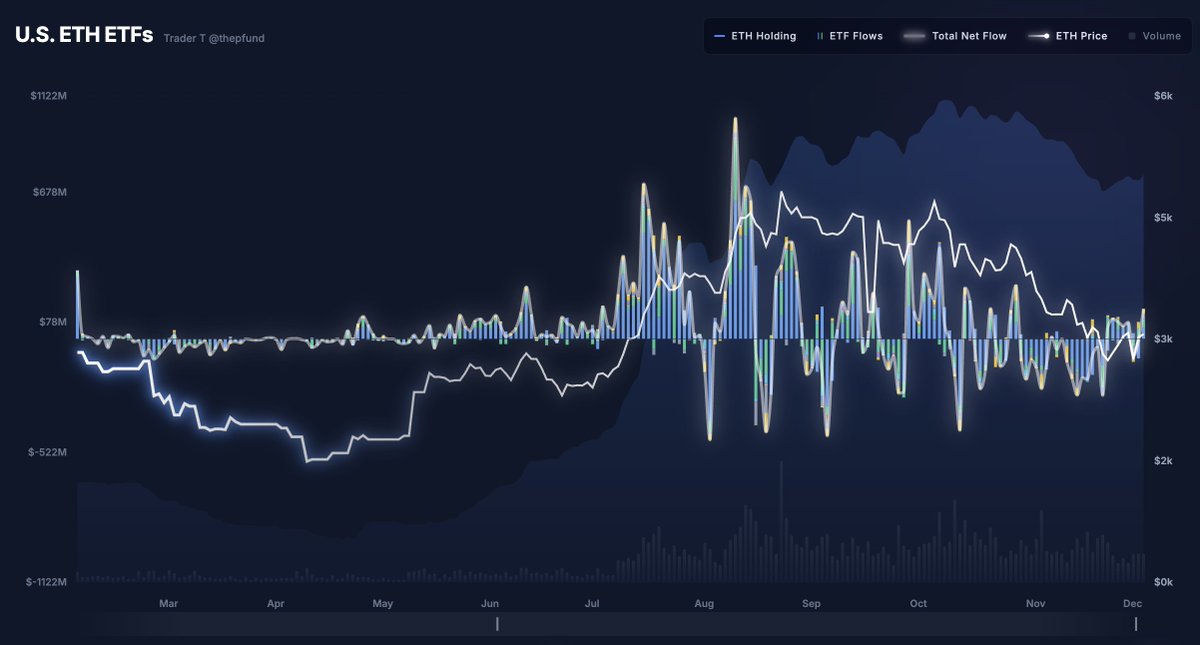This screenshot has height=645, width=1200.
Task: Hide Total Net Flow series via its label
Action: 969,36
